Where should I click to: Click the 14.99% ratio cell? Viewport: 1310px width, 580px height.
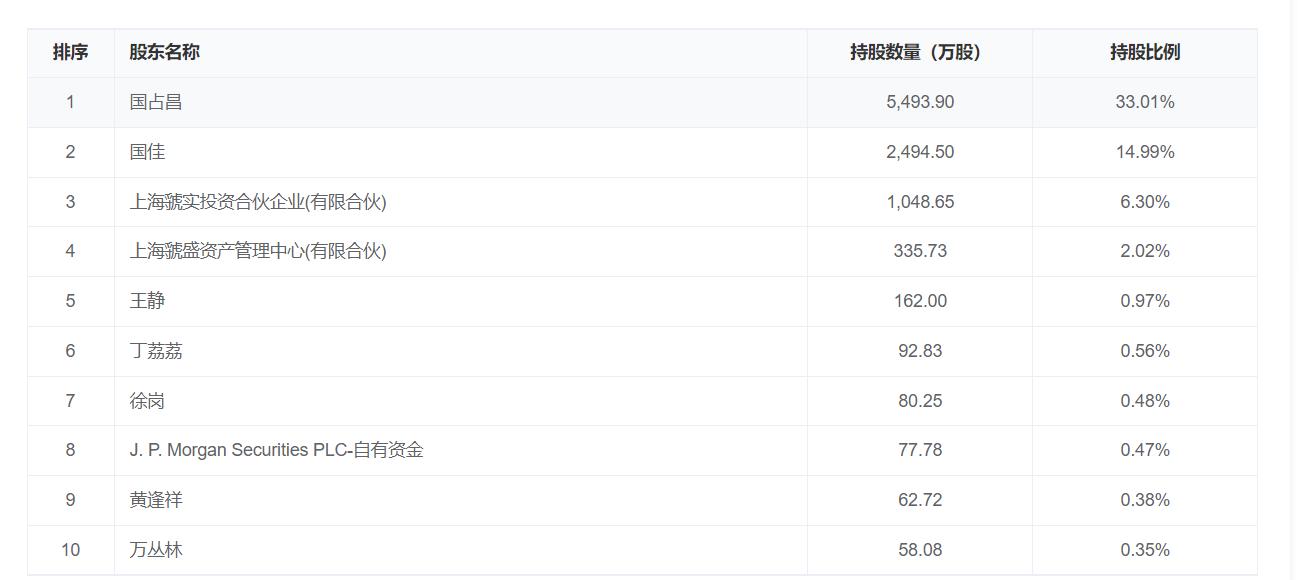point(1145,152)
